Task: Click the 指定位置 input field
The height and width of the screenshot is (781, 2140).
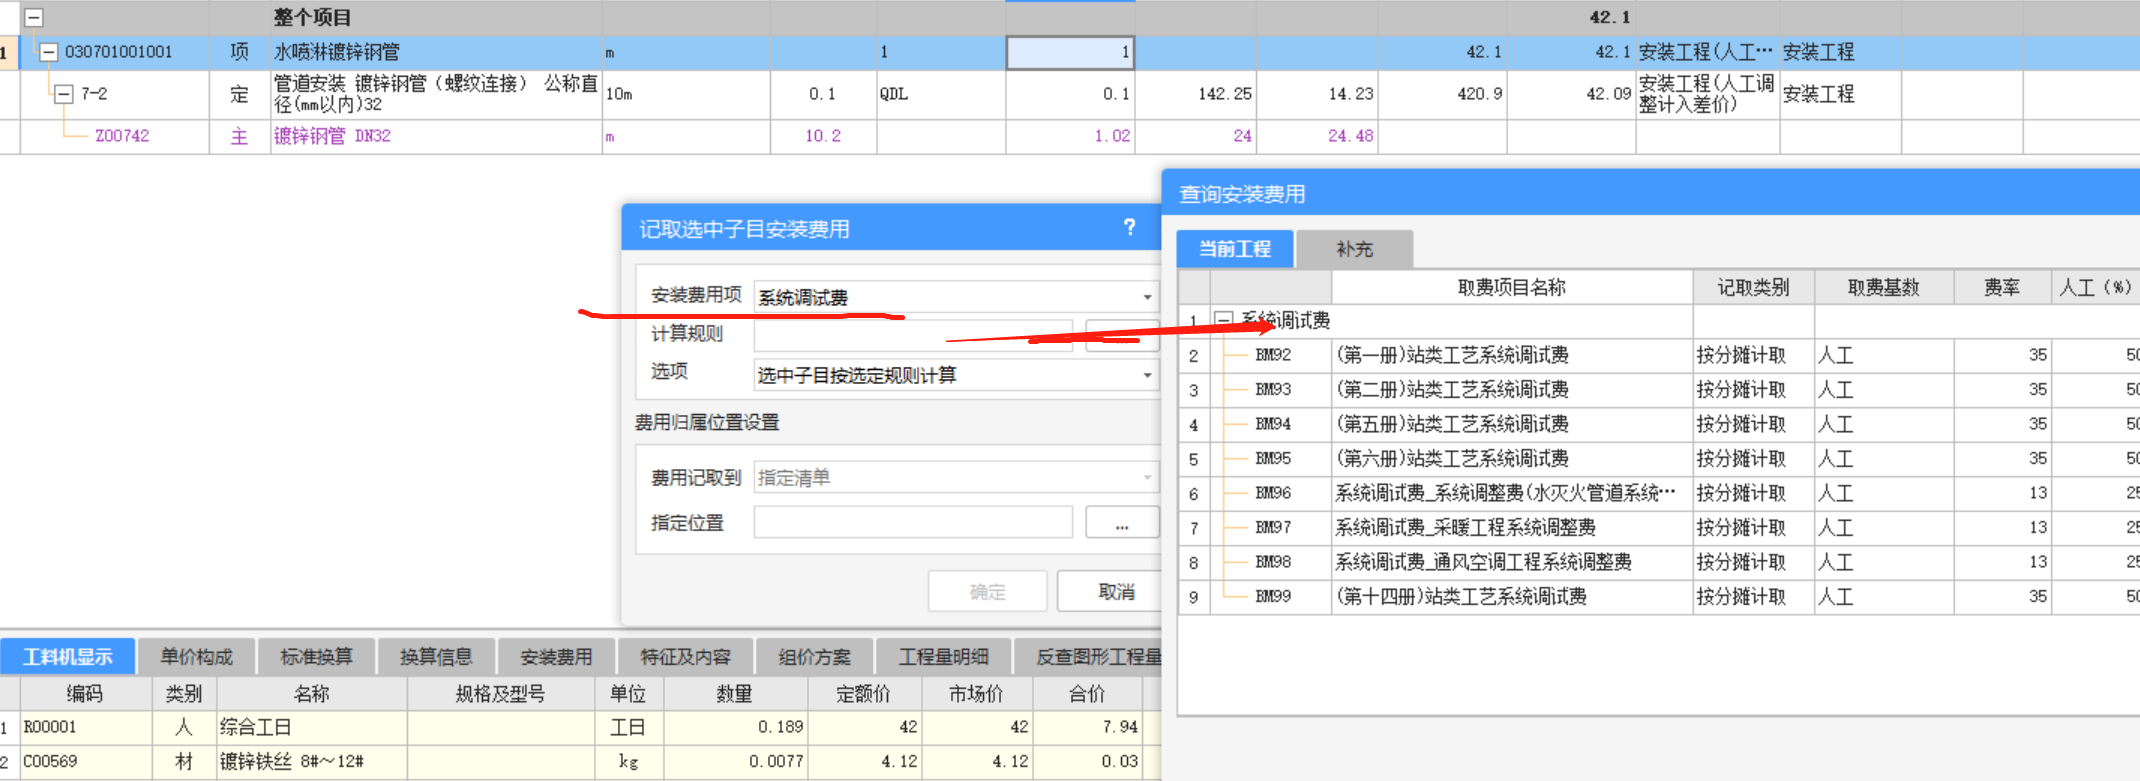Action: (913, 522)
